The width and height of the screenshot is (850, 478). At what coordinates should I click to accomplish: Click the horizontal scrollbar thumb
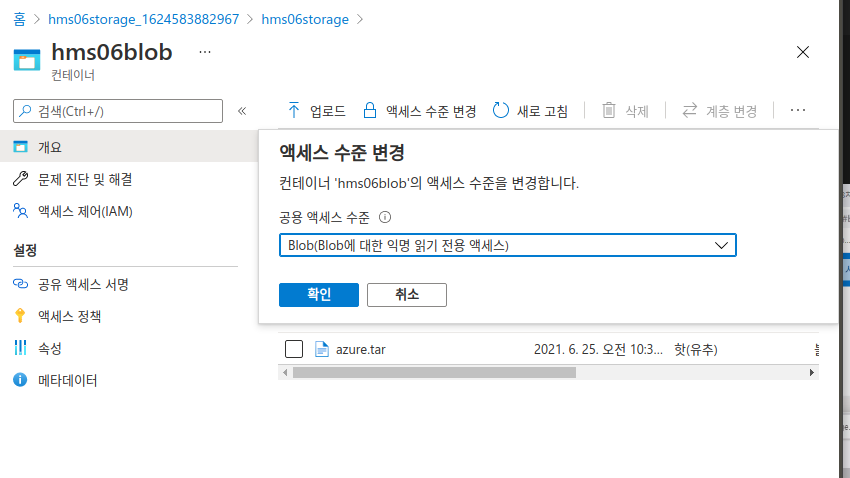point(434,372)
